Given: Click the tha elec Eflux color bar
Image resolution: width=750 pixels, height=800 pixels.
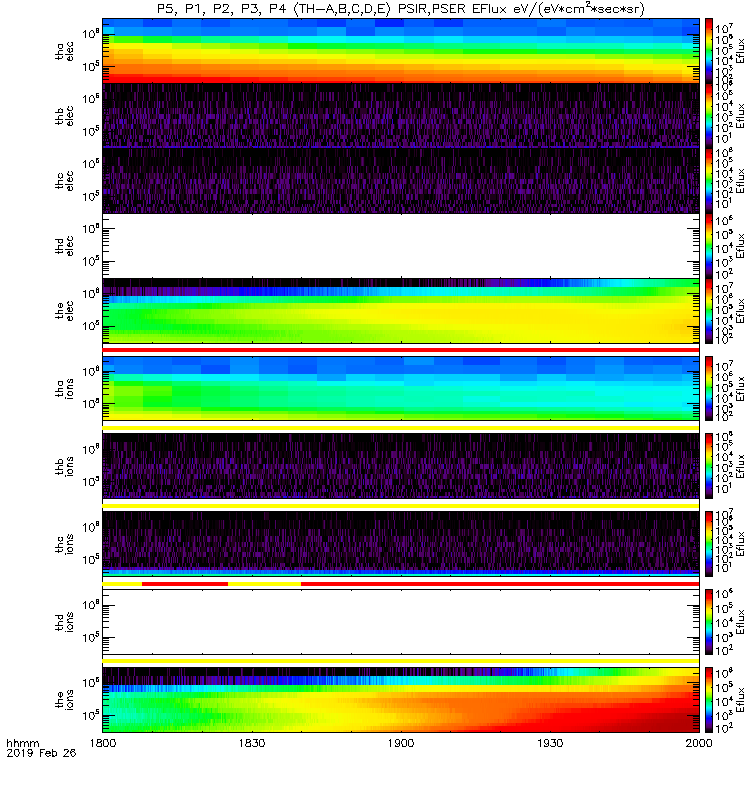Looking at the screenshot, I should pyautogui.click(x=709, y=51).
